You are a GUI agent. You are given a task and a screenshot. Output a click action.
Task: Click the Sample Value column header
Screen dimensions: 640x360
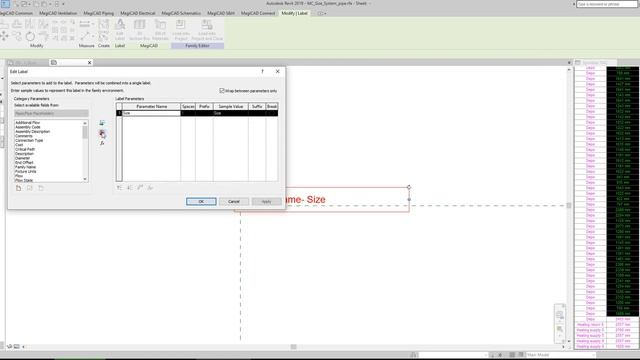pyautogui.click(x=231, y=107)
